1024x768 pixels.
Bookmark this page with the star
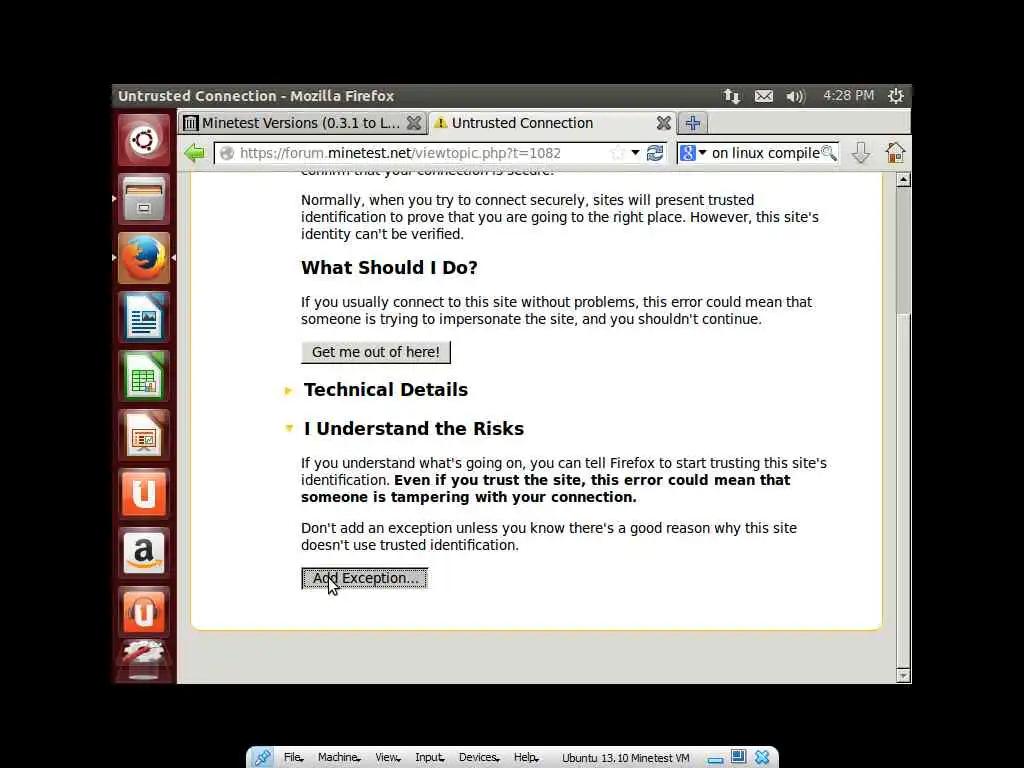point(617,153)
